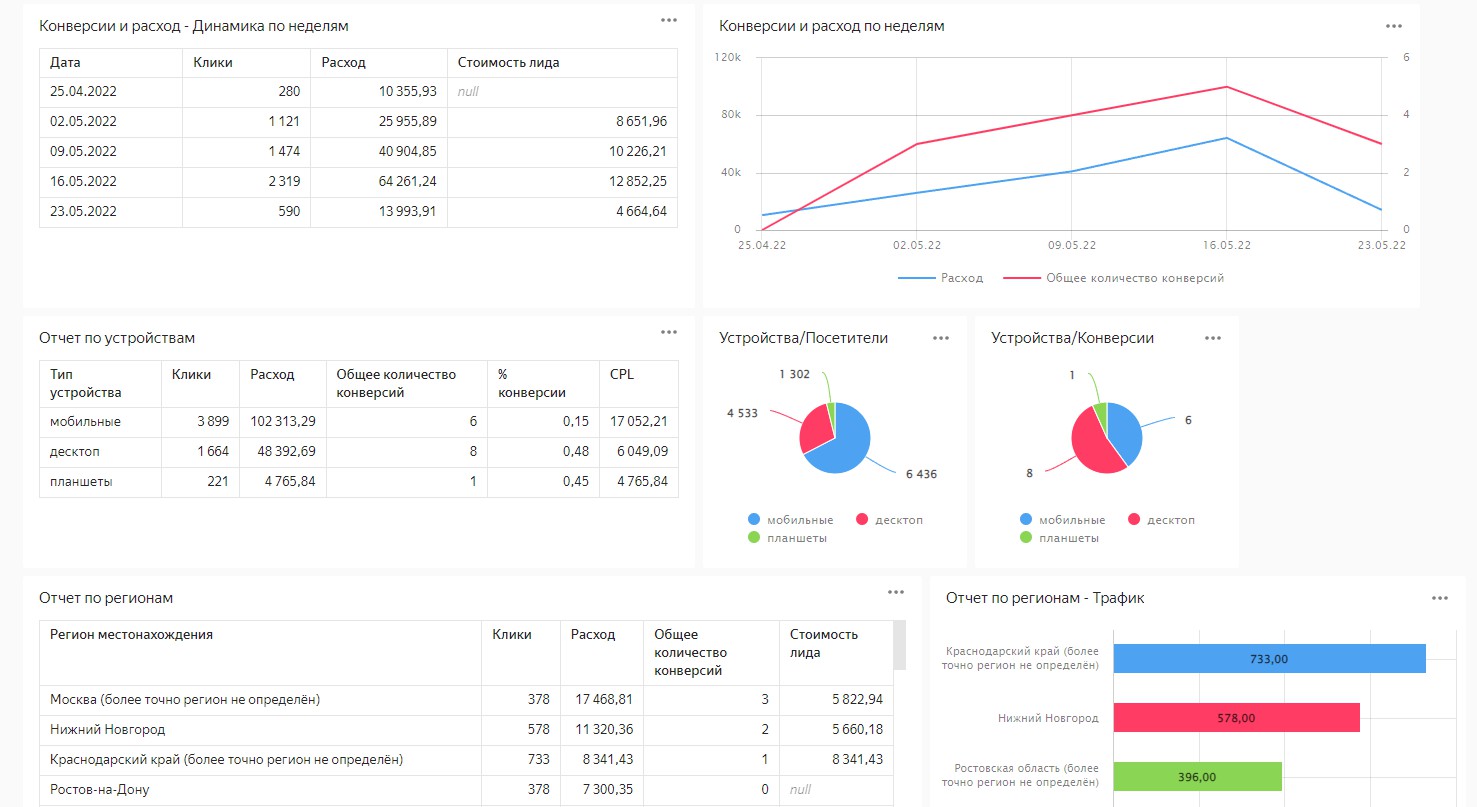Click the 2 319 clicks cell
Image resolution: width=1477 pixels, height=807 pixels.
(x=246, y=182)
